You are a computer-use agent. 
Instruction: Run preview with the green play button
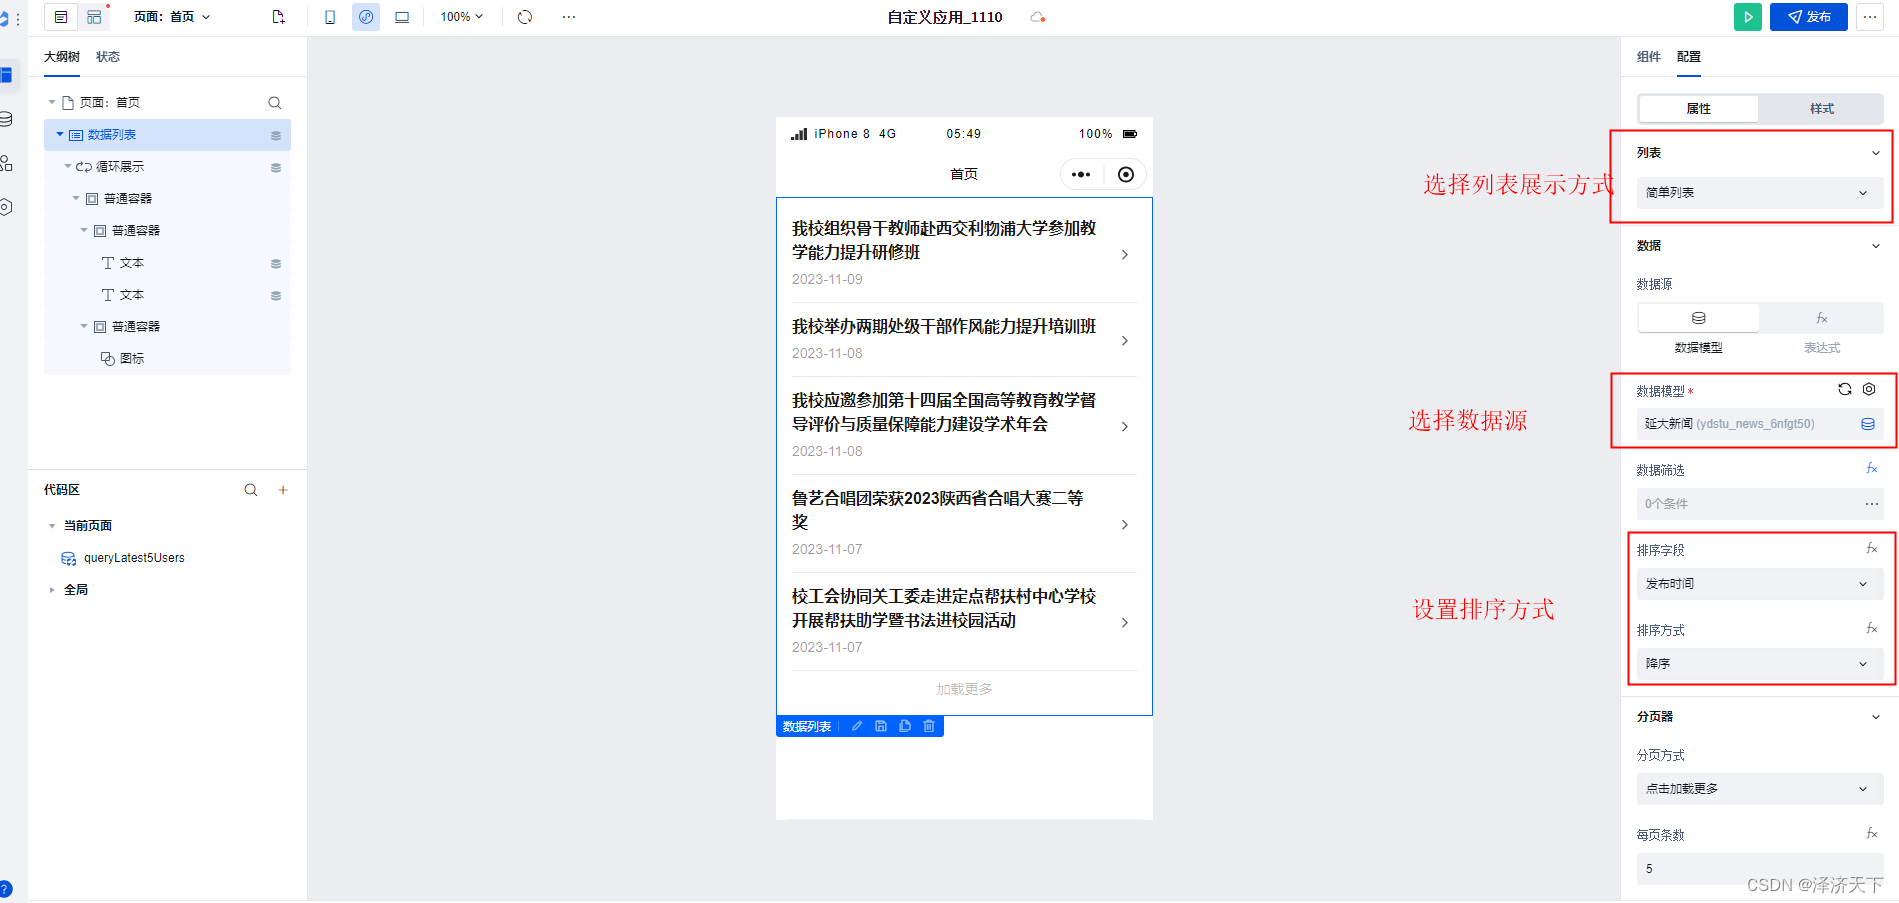tap(1748, 17)
